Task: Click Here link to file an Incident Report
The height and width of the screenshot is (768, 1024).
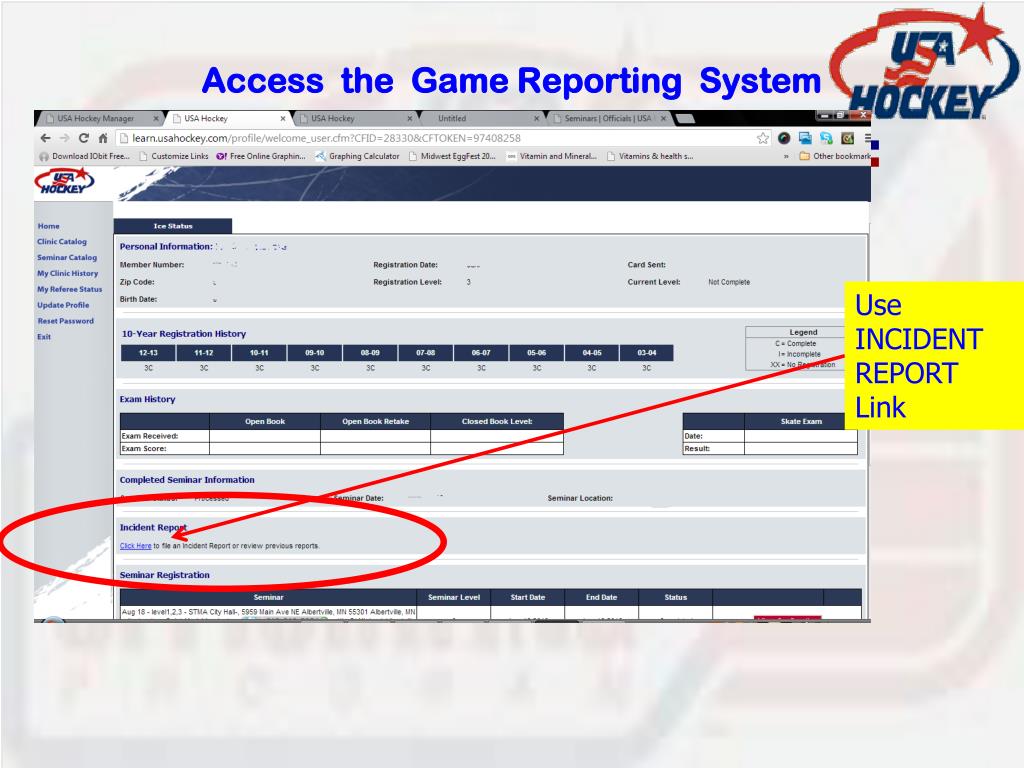Action: point(136,546)
